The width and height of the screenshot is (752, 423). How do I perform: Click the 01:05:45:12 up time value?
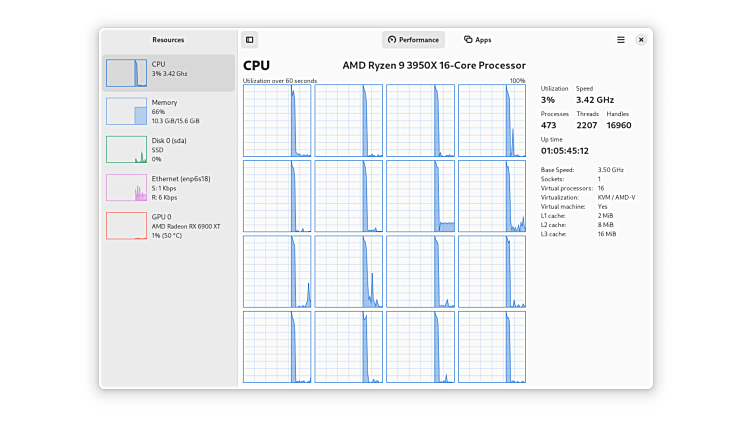[x=564, y=151]
